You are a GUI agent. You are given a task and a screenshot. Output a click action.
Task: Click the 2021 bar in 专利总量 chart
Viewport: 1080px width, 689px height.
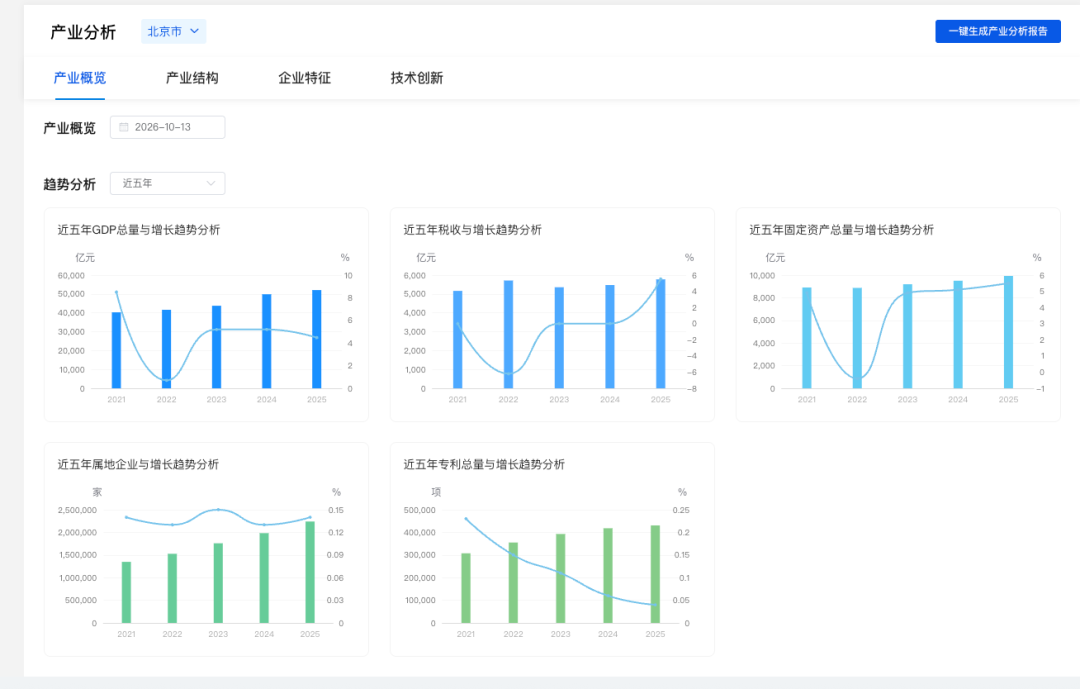click(x=466, y=588)
